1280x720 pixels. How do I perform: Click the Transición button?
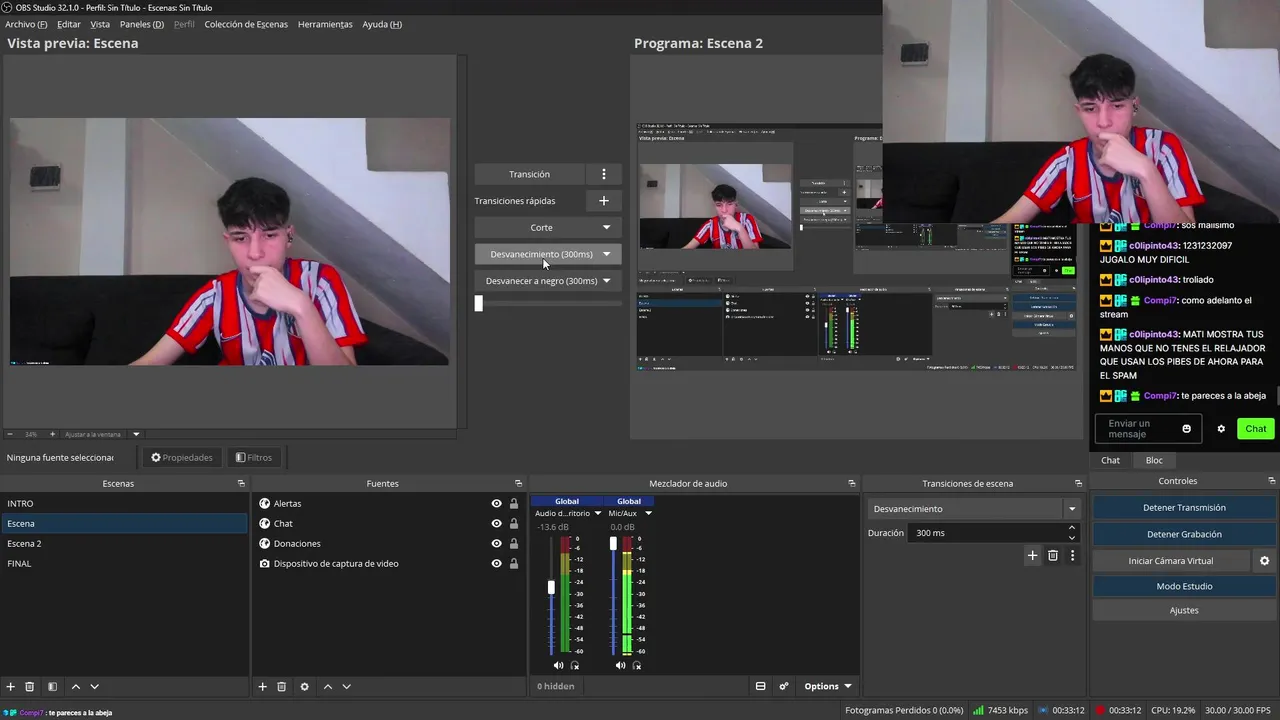530,174
